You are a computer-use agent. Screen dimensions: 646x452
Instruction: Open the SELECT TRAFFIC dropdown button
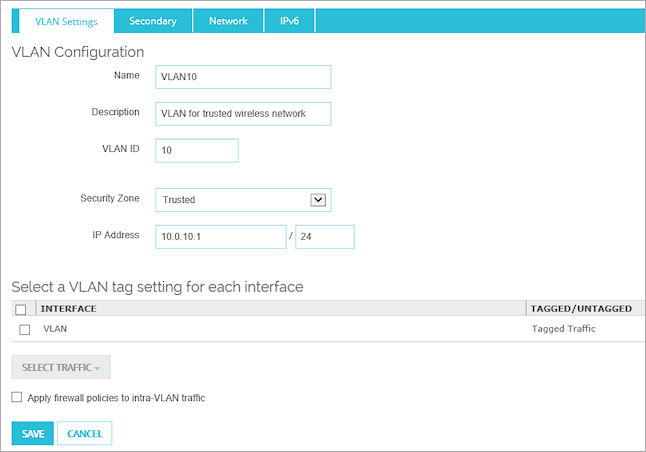[61, 367]
